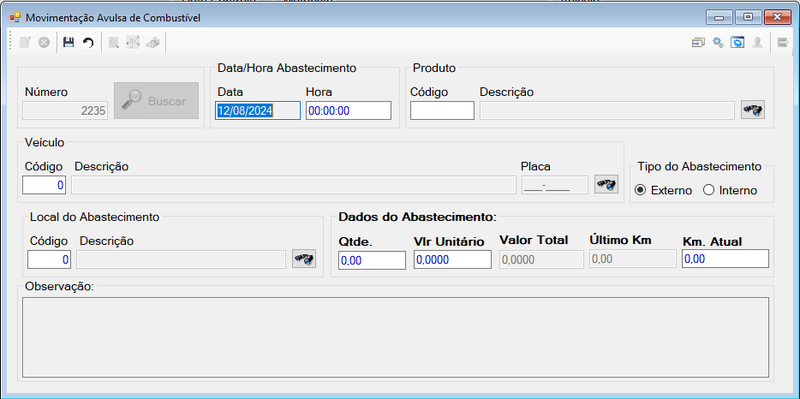Save the fuel record with floppy icon

68,43
